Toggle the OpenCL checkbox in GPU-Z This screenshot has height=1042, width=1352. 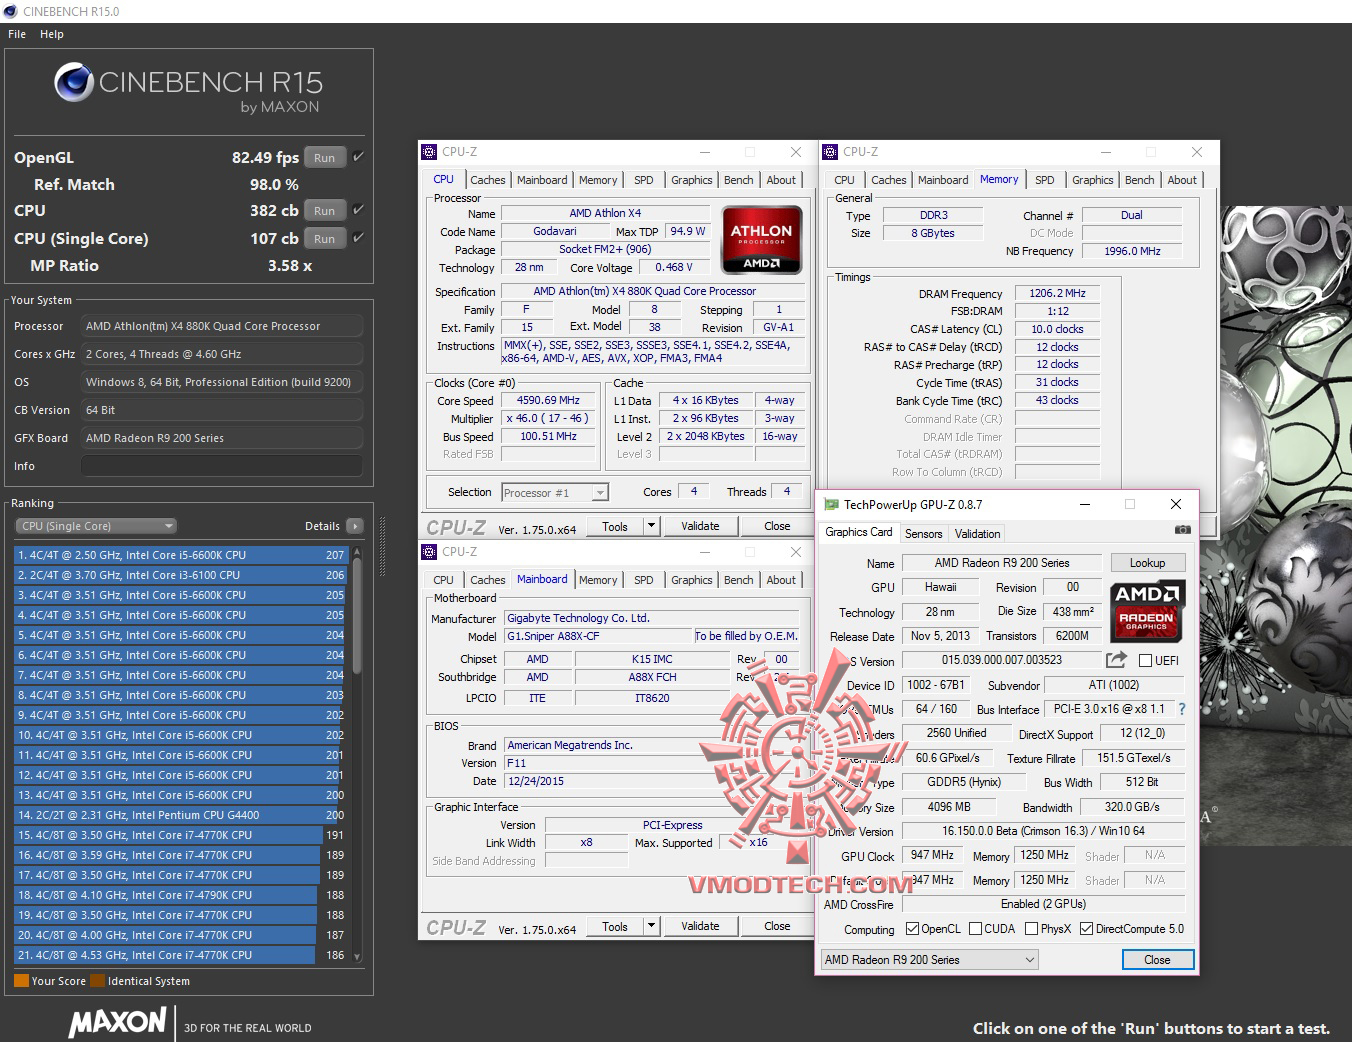(912, 929)
